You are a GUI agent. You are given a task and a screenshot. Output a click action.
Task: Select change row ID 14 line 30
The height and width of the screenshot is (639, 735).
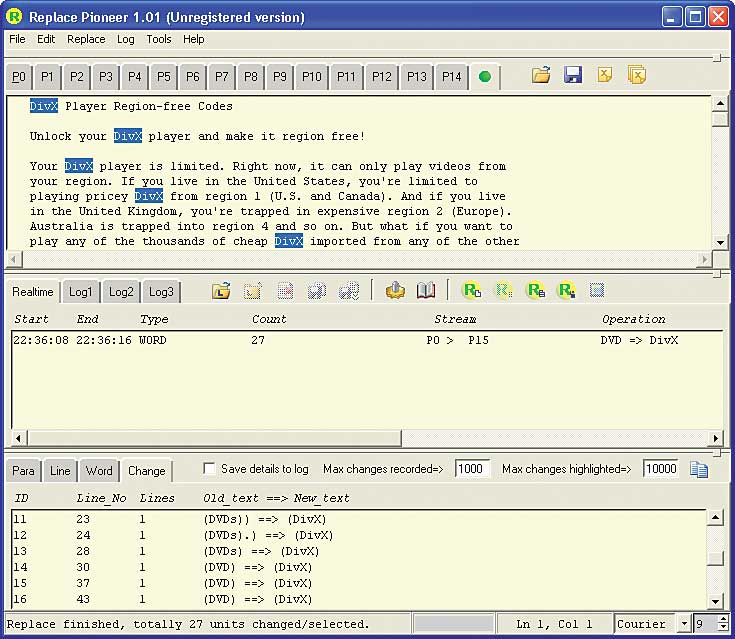click(359, 567)
